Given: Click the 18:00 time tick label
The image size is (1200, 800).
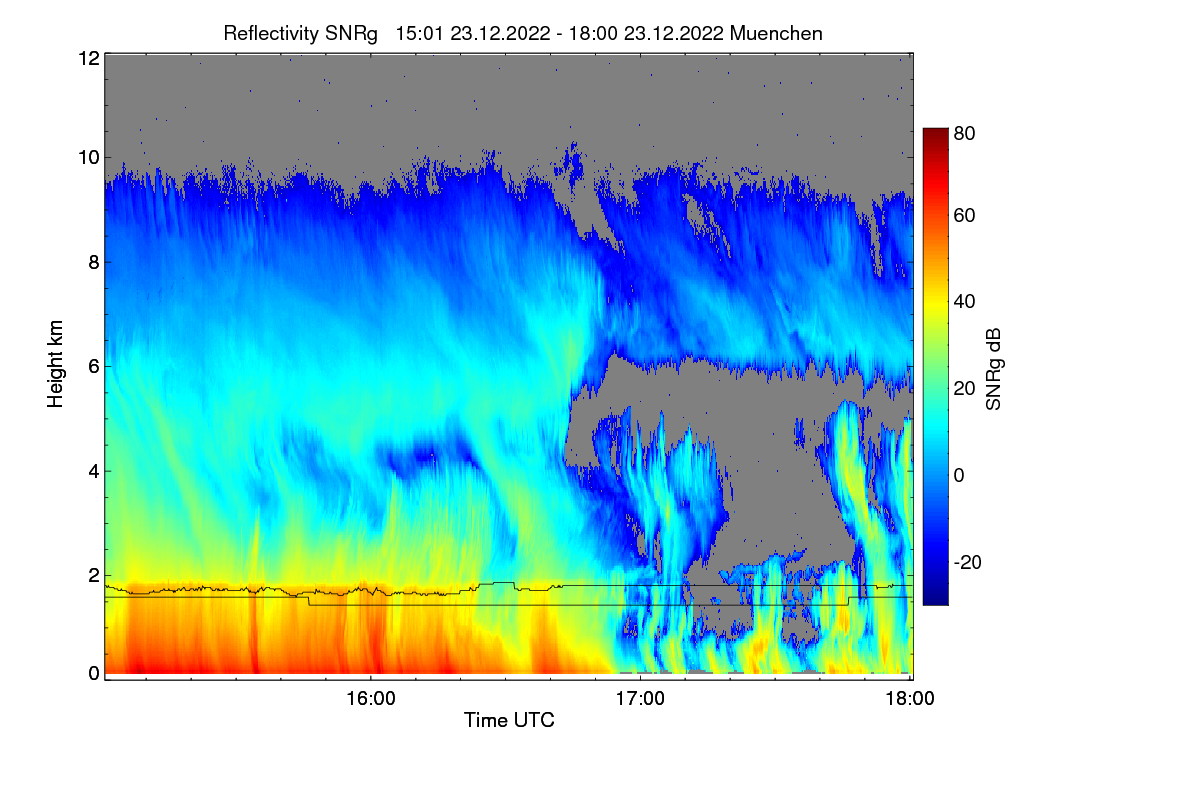Looking at the screenshot, I should pyautogui.click(x=908, y=698).
